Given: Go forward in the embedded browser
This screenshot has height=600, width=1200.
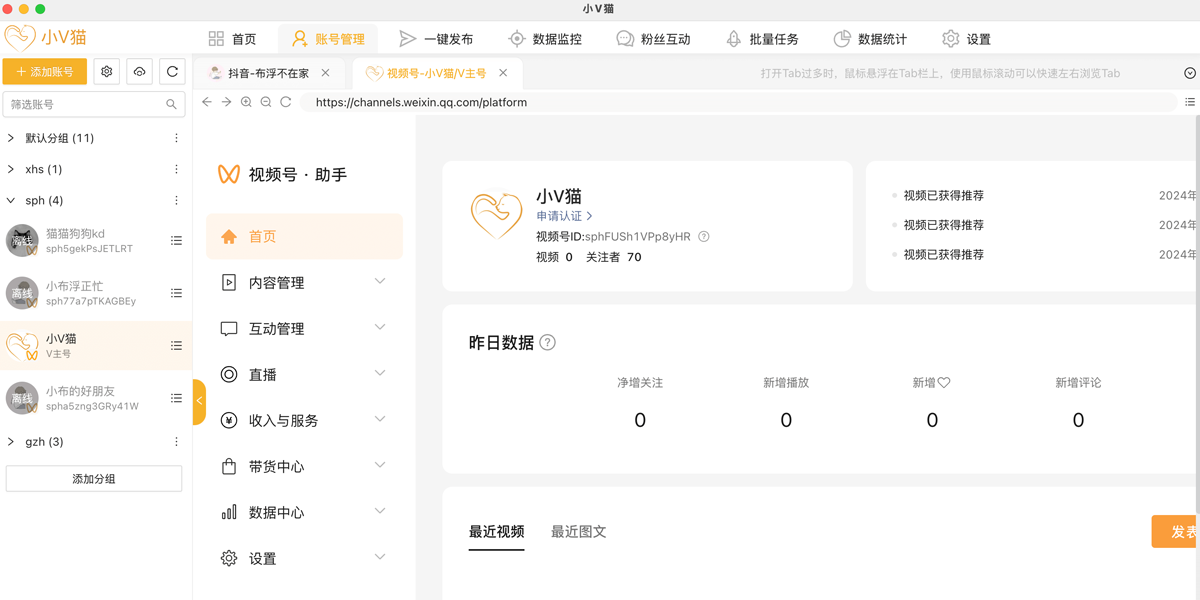Looking at the screenshot, I should 227,102.
